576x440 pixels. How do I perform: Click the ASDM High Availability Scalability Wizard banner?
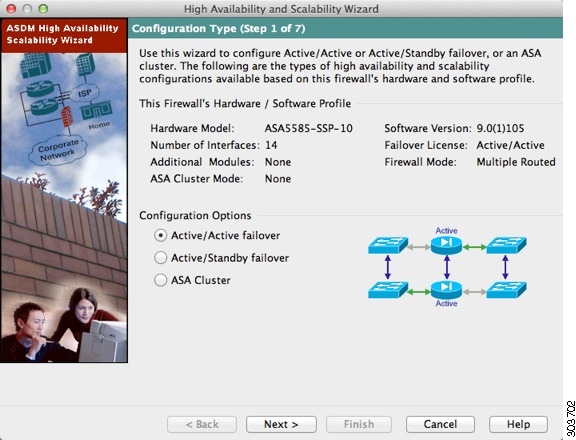(64, 35)
